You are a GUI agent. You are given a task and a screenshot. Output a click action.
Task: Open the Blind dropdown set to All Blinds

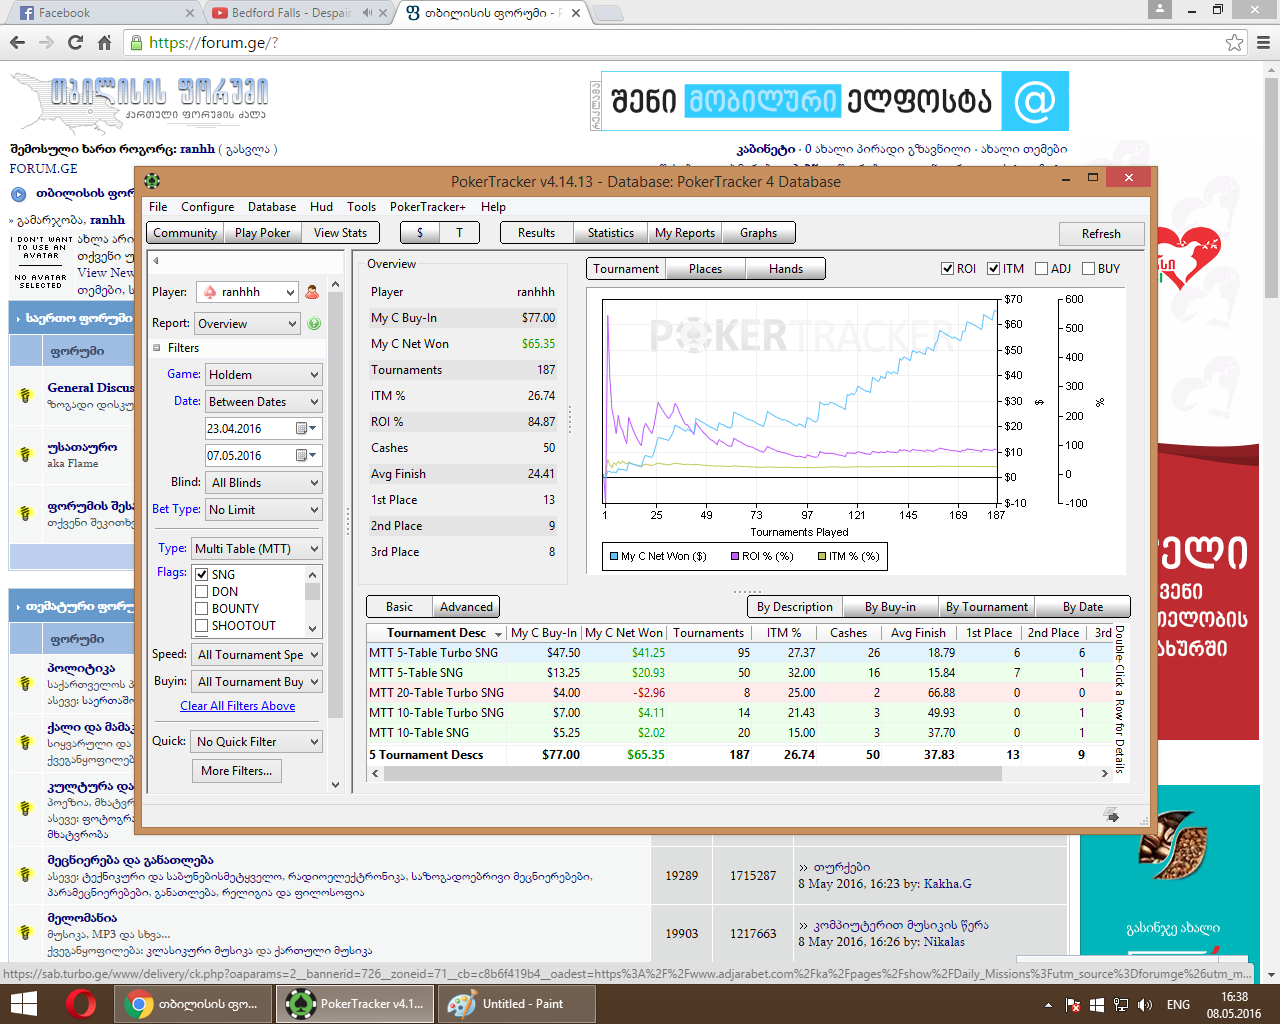tap(264, 483)
